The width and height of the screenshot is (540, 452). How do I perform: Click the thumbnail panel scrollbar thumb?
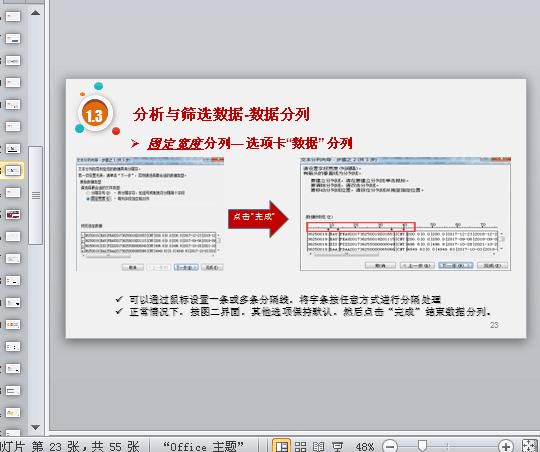pos(36,195)
